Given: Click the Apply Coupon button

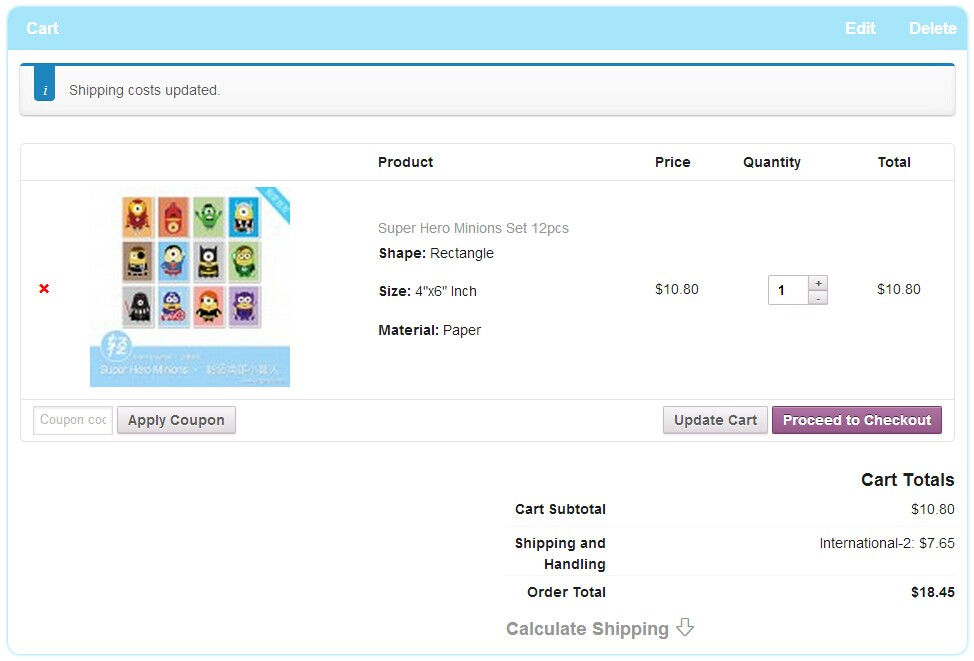Looking at the screenshot, I should 176,421.
